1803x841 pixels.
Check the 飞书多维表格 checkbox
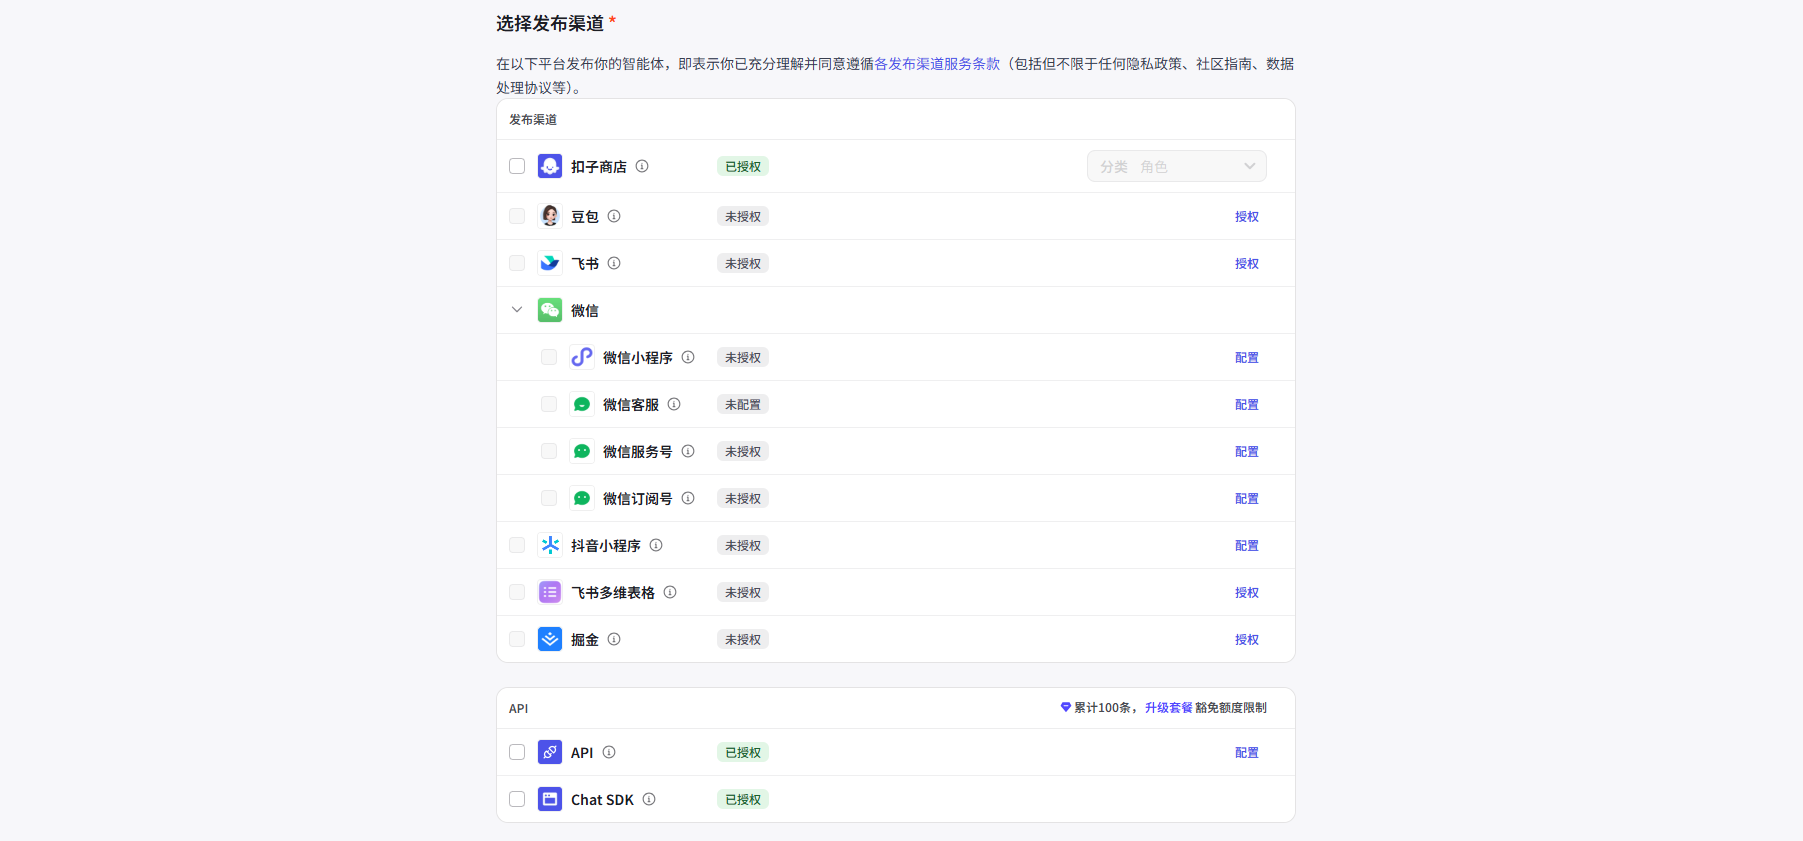click(x=517, y=592)
